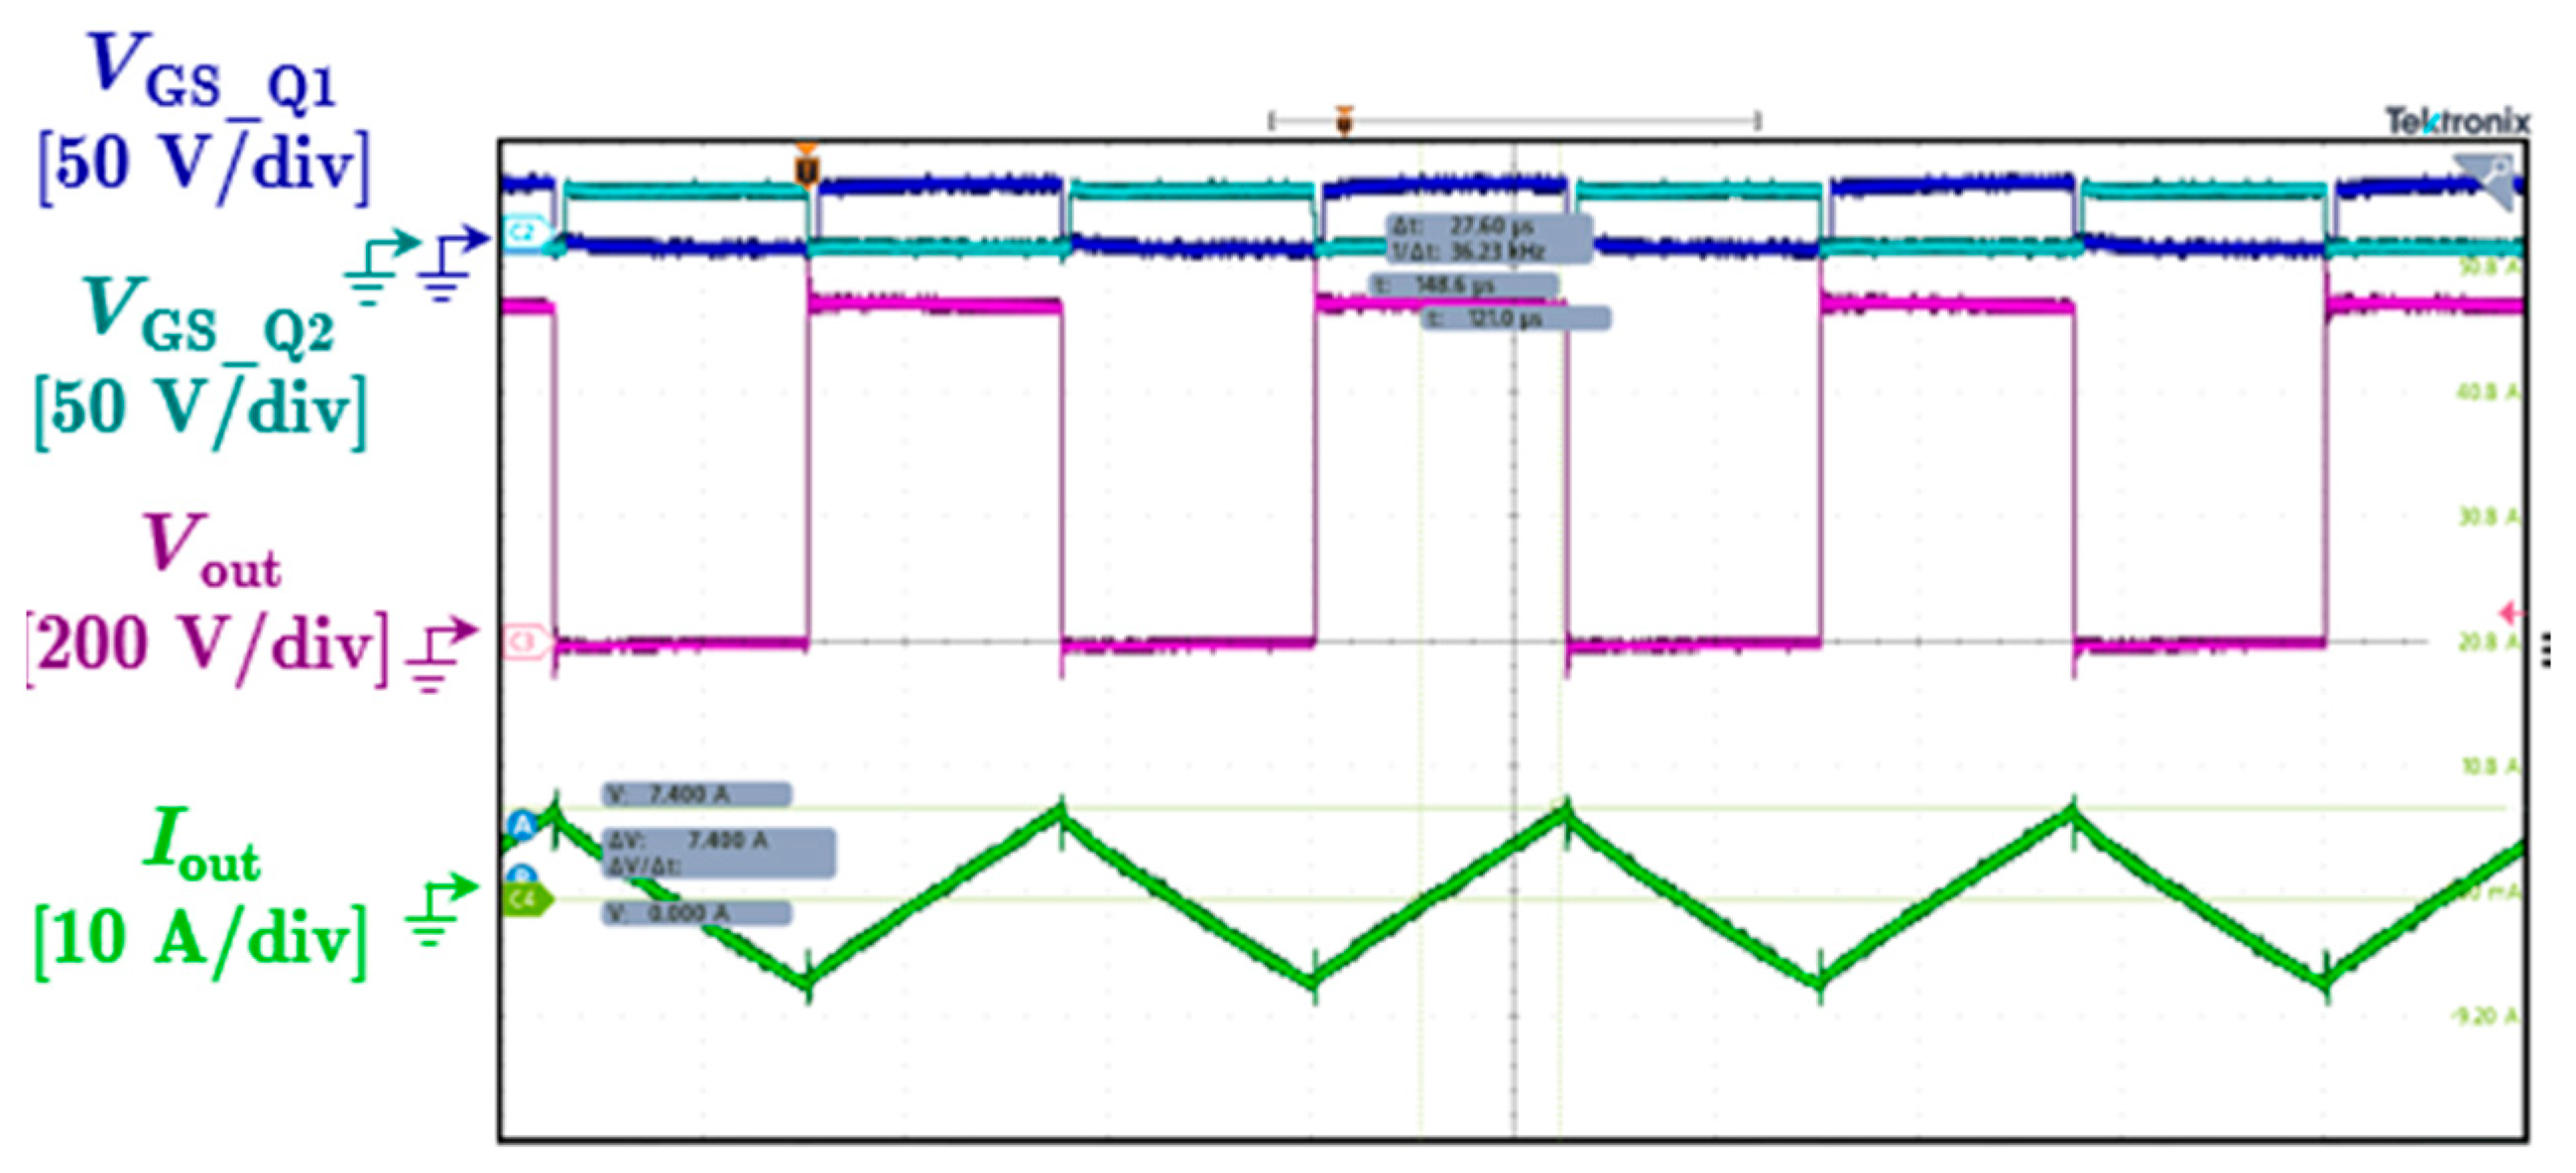Click the 148.6 µs time readout

(1462, 286)
